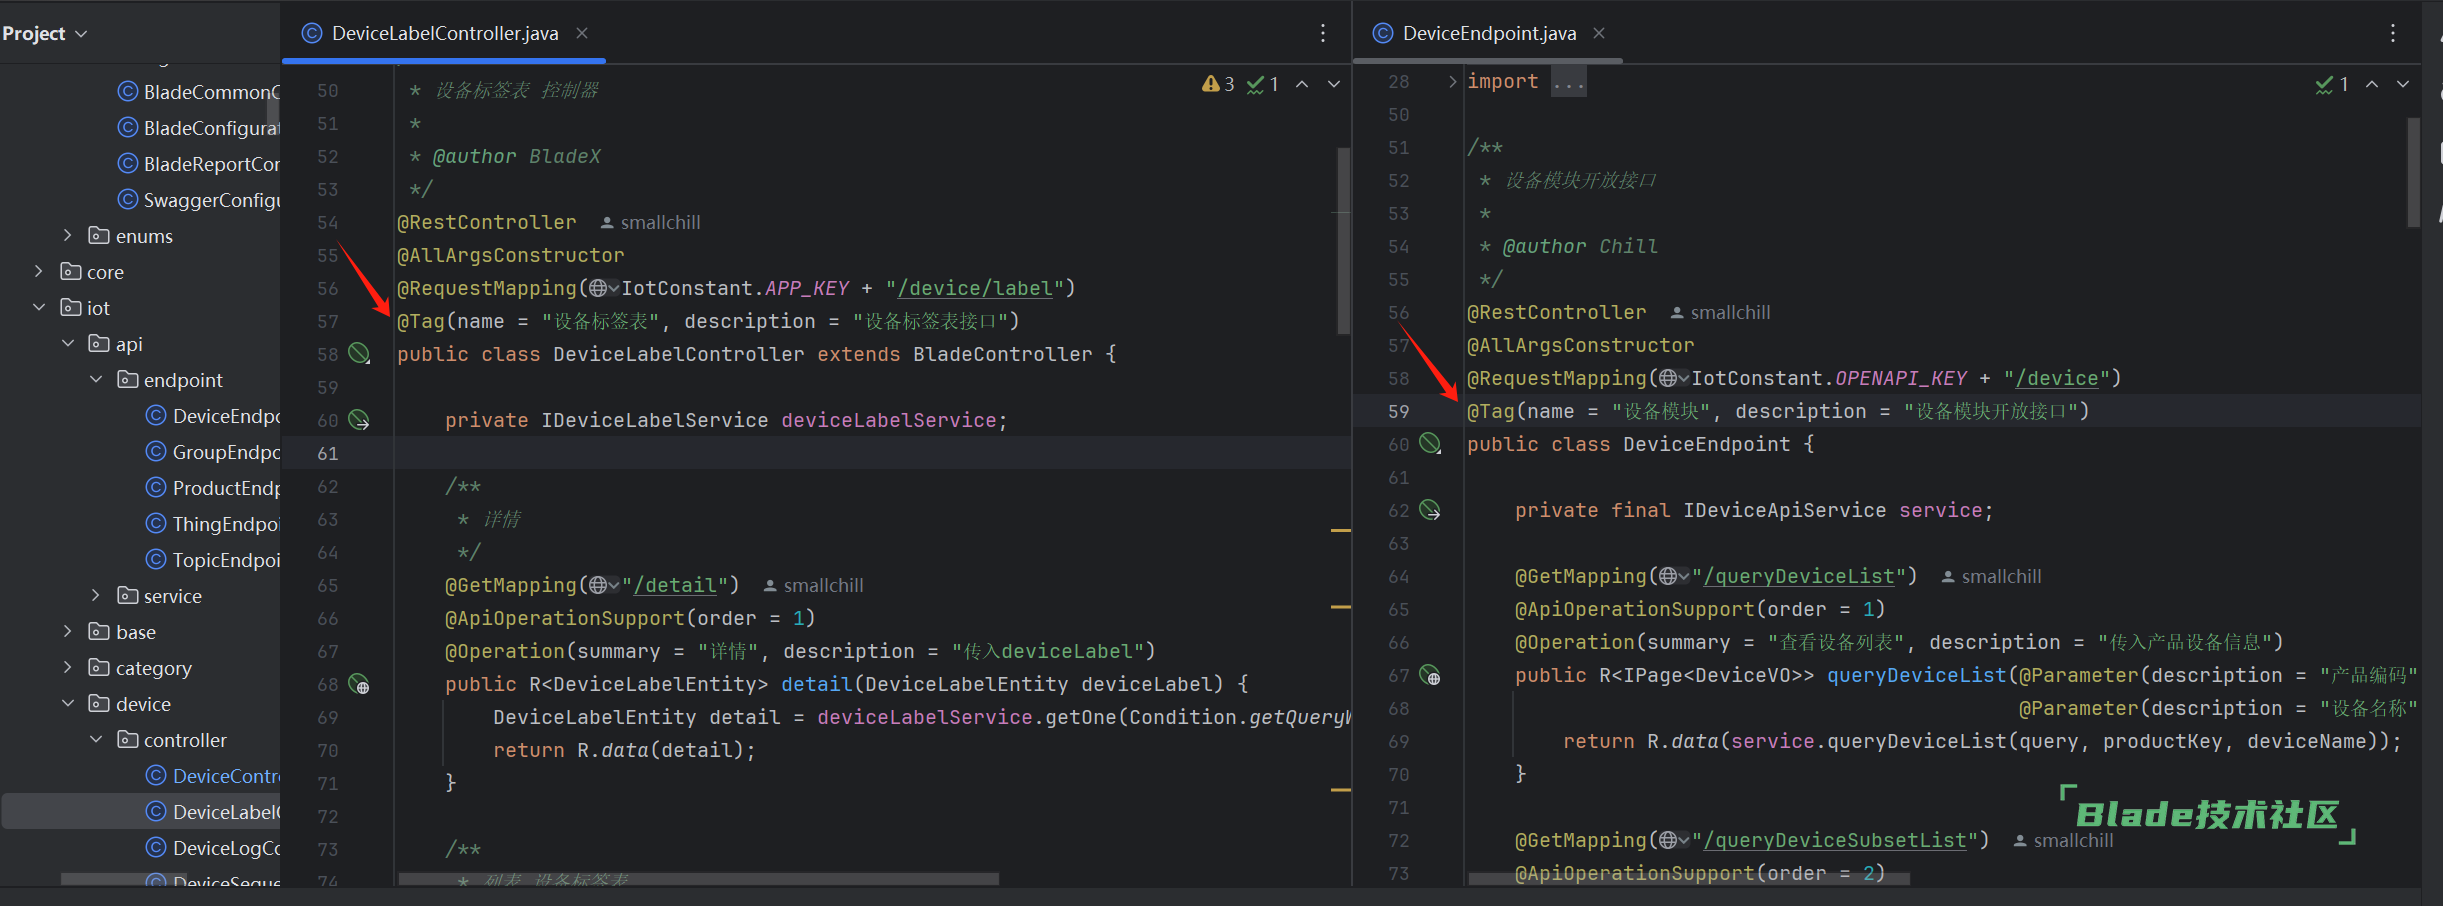Open left editor tab options menu

1323,33
